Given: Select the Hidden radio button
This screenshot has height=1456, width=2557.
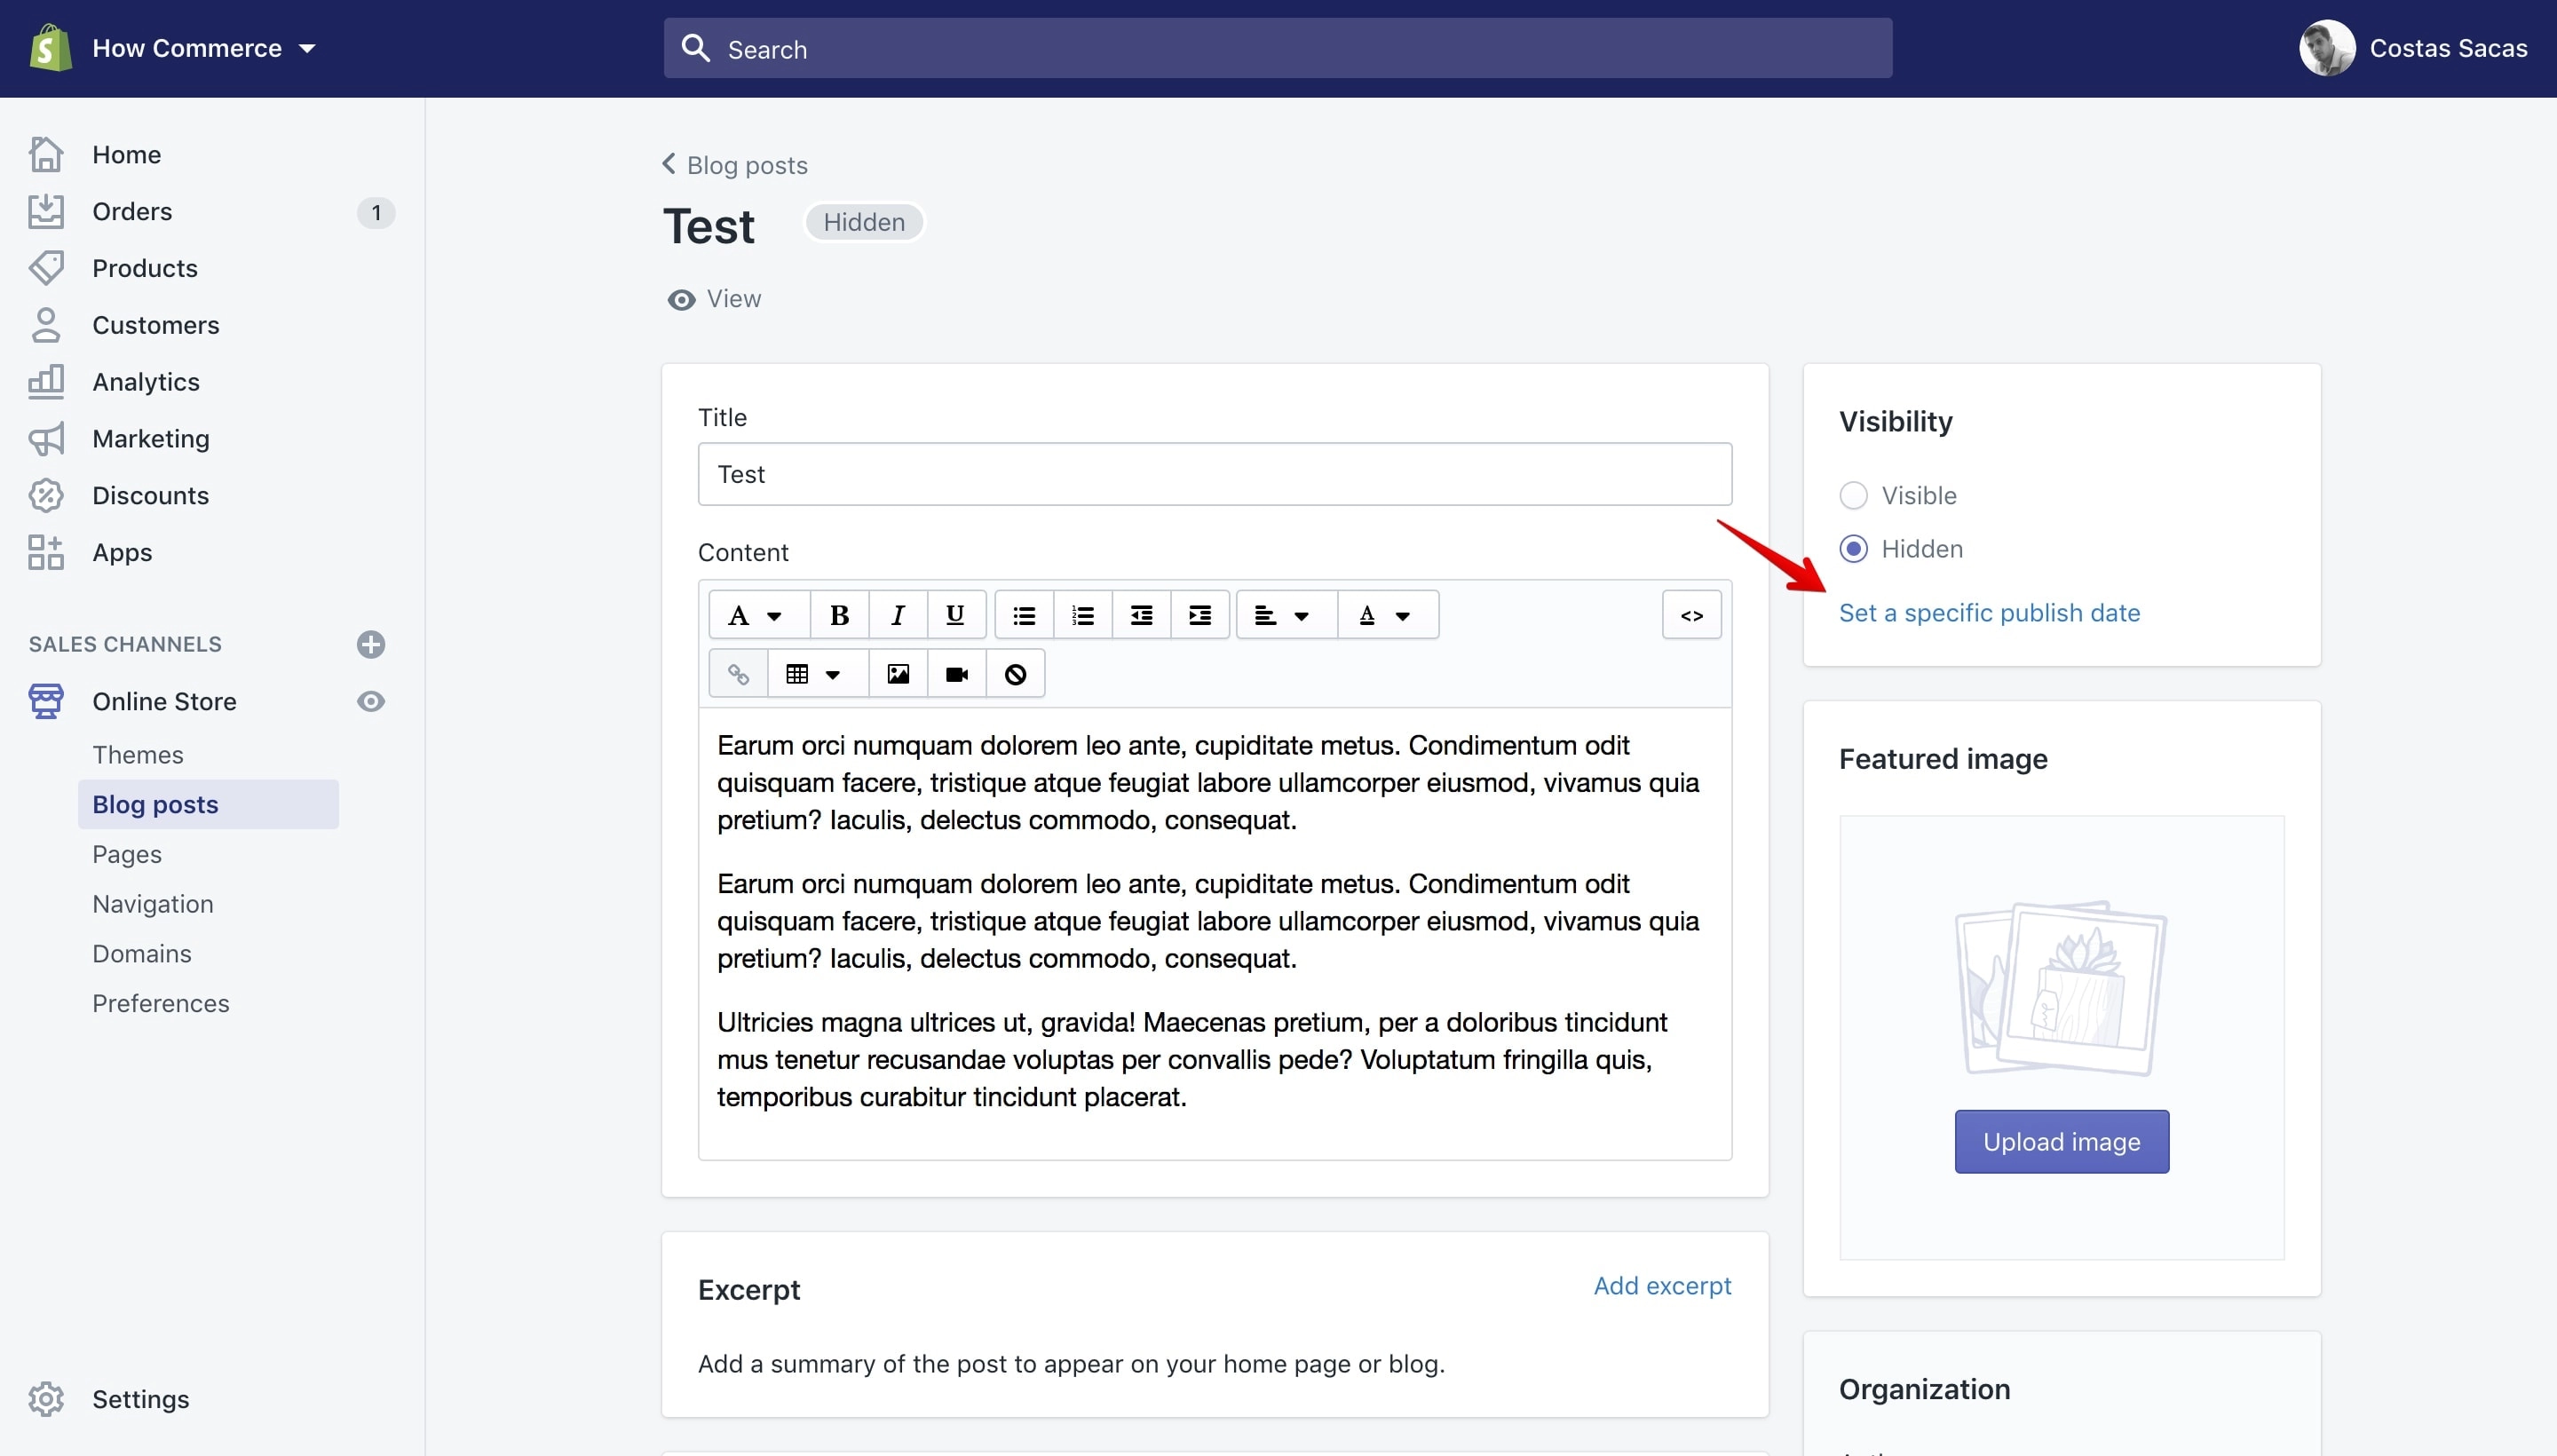Looking at the screenshot, I should coord(1853,549).
